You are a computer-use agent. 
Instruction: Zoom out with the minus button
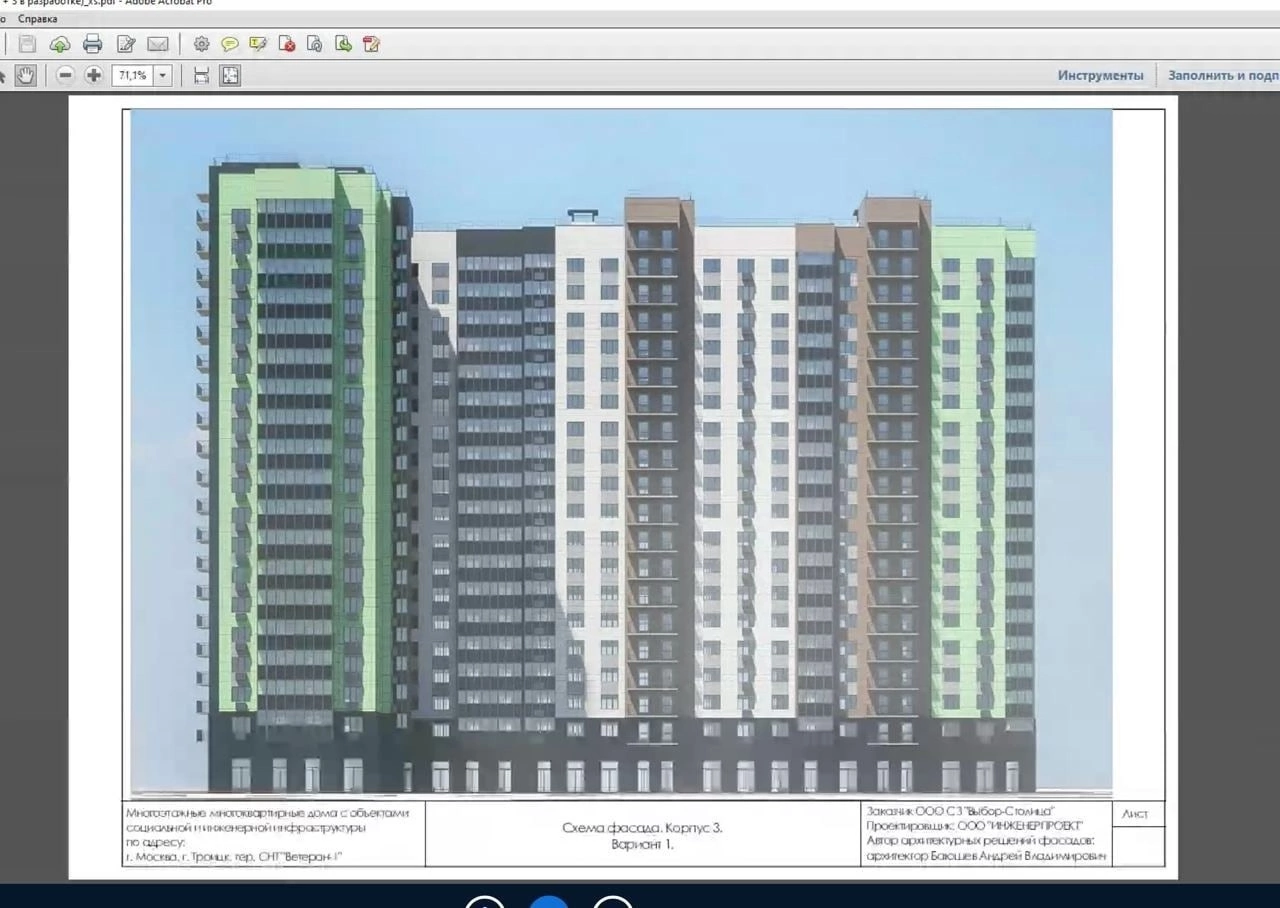pos(65,75)
